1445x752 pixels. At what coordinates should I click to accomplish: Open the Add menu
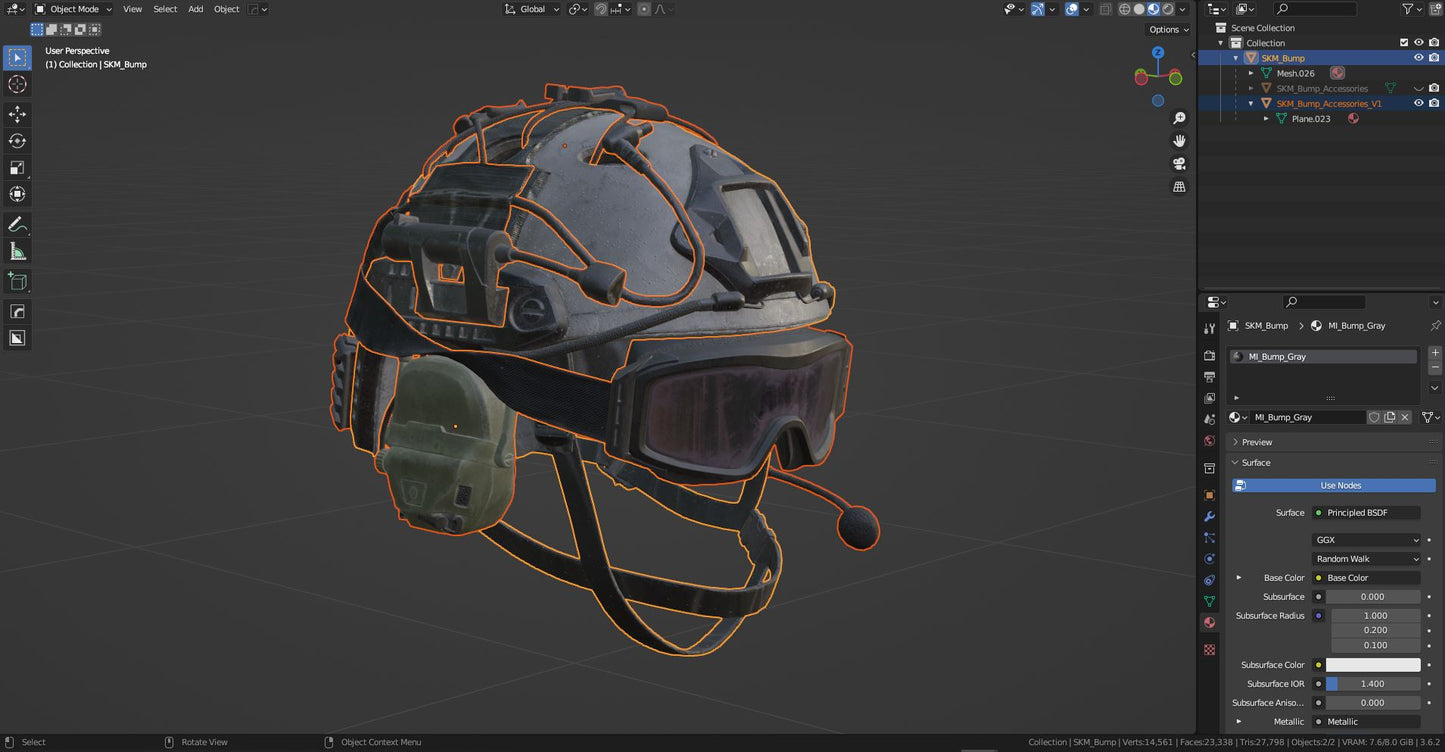pos(195,9)
